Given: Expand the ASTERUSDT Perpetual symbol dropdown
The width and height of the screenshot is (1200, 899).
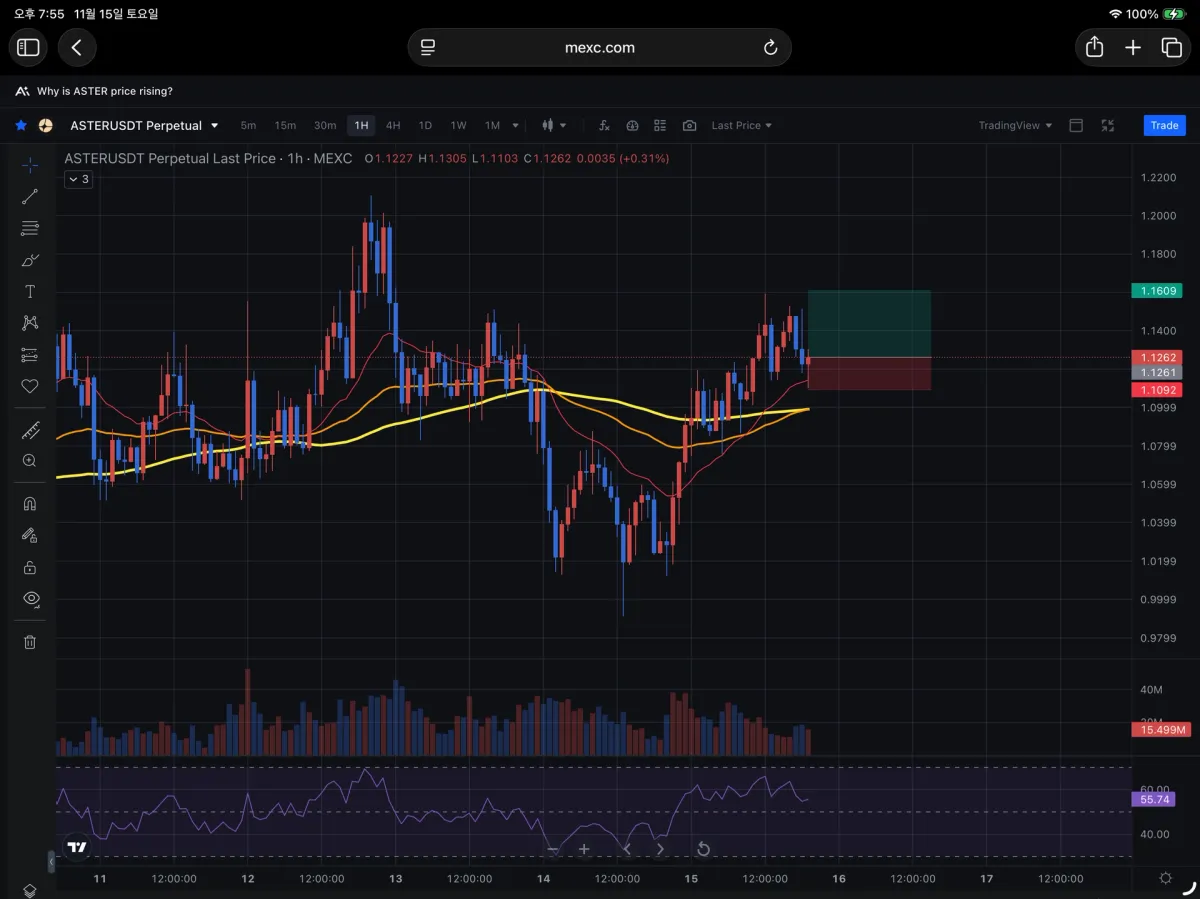Looking at the screenshot, I should (x=214, y=126).
